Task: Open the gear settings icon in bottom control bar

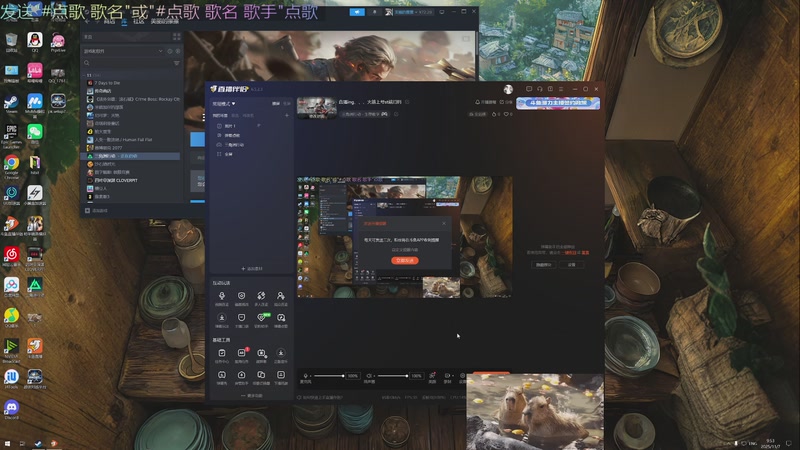Action: [463, 376]
